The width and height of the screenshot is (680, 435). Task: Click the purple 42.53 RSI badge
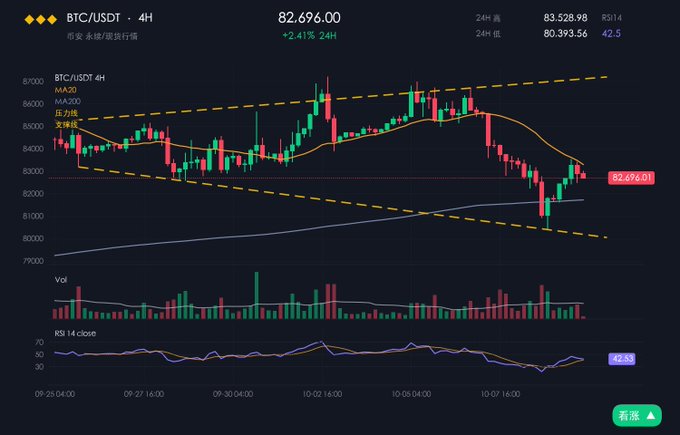tap(622, 359)
